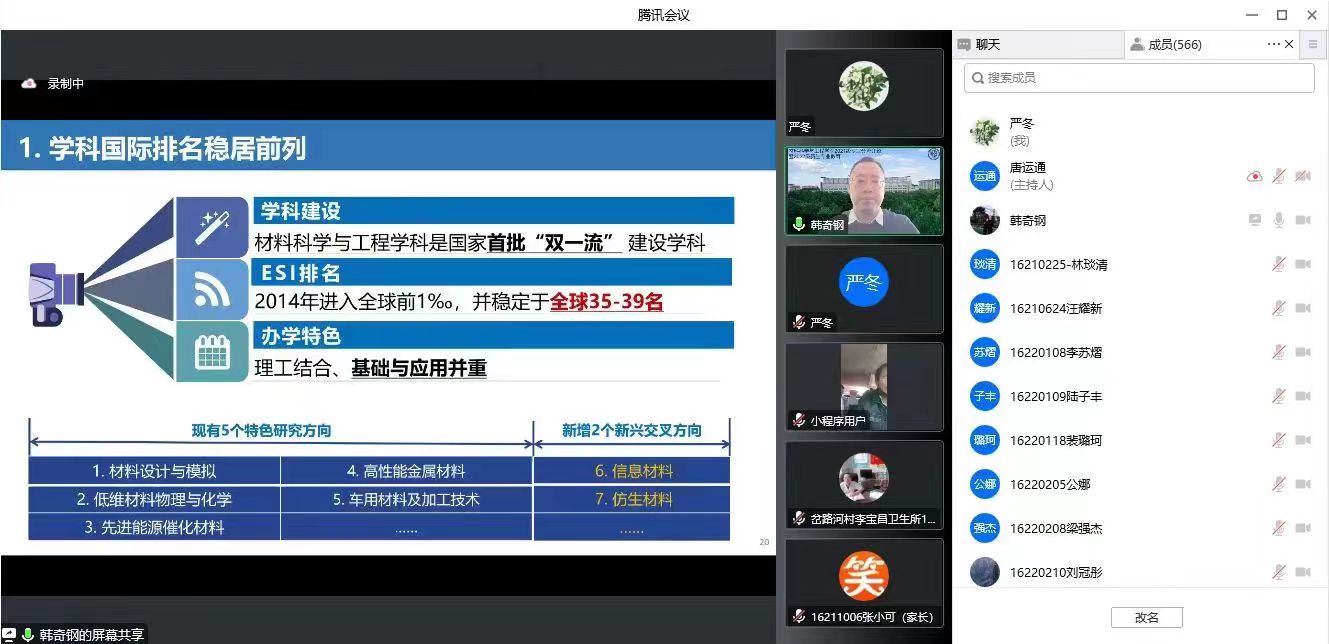
Task: Toggle muted microphone for 16220205公娜
Action: 1278,485
